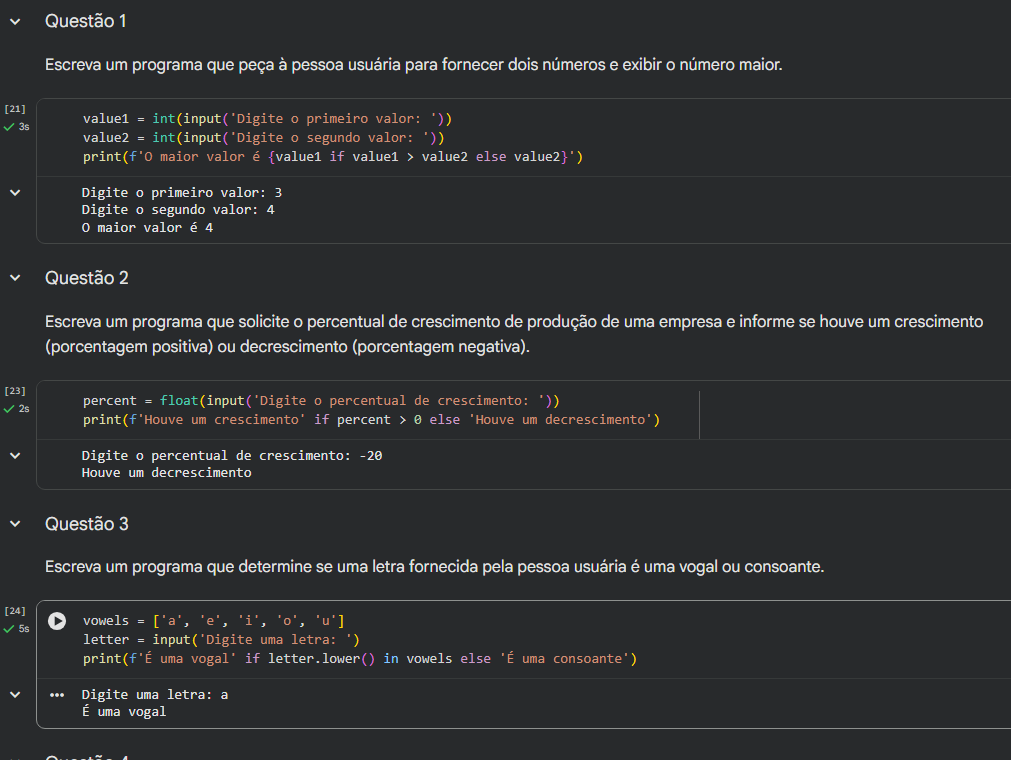Click the Questão 3 description text
The height and width of the screenshot is (760, 1011).
[x=435, y=567]
